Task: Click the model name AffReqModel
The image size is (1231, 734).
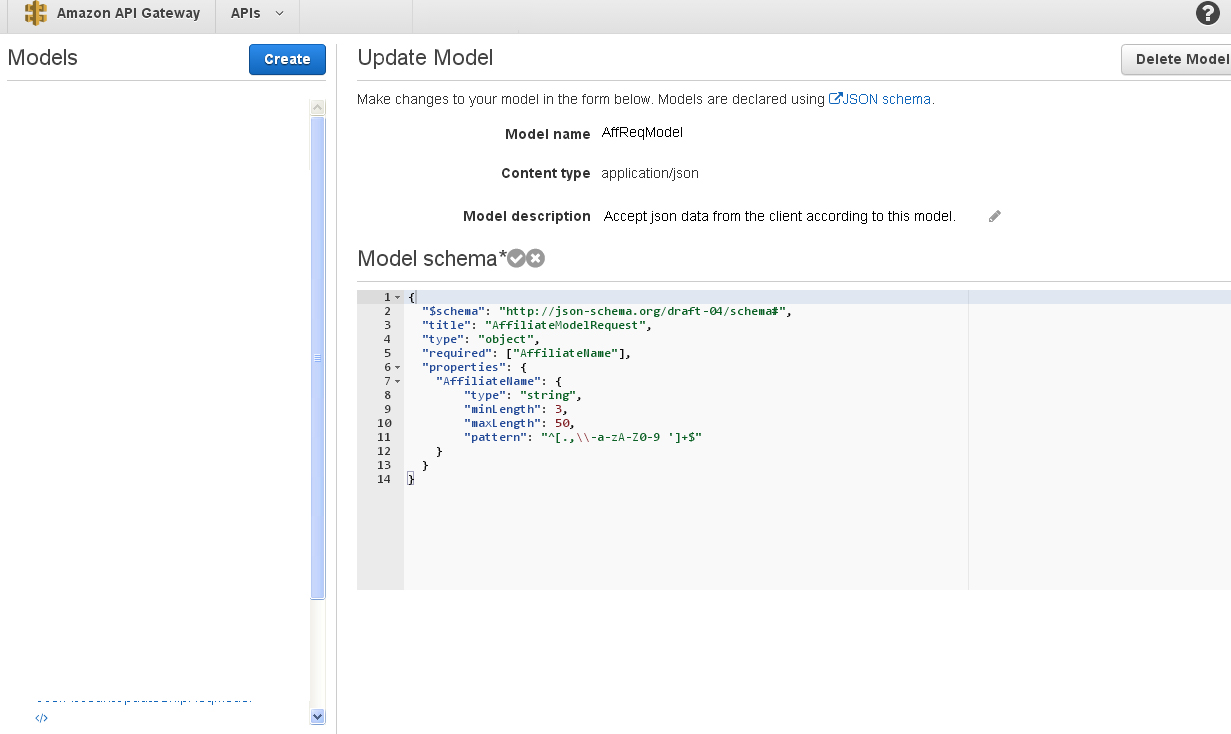Action: coord(642,132)
